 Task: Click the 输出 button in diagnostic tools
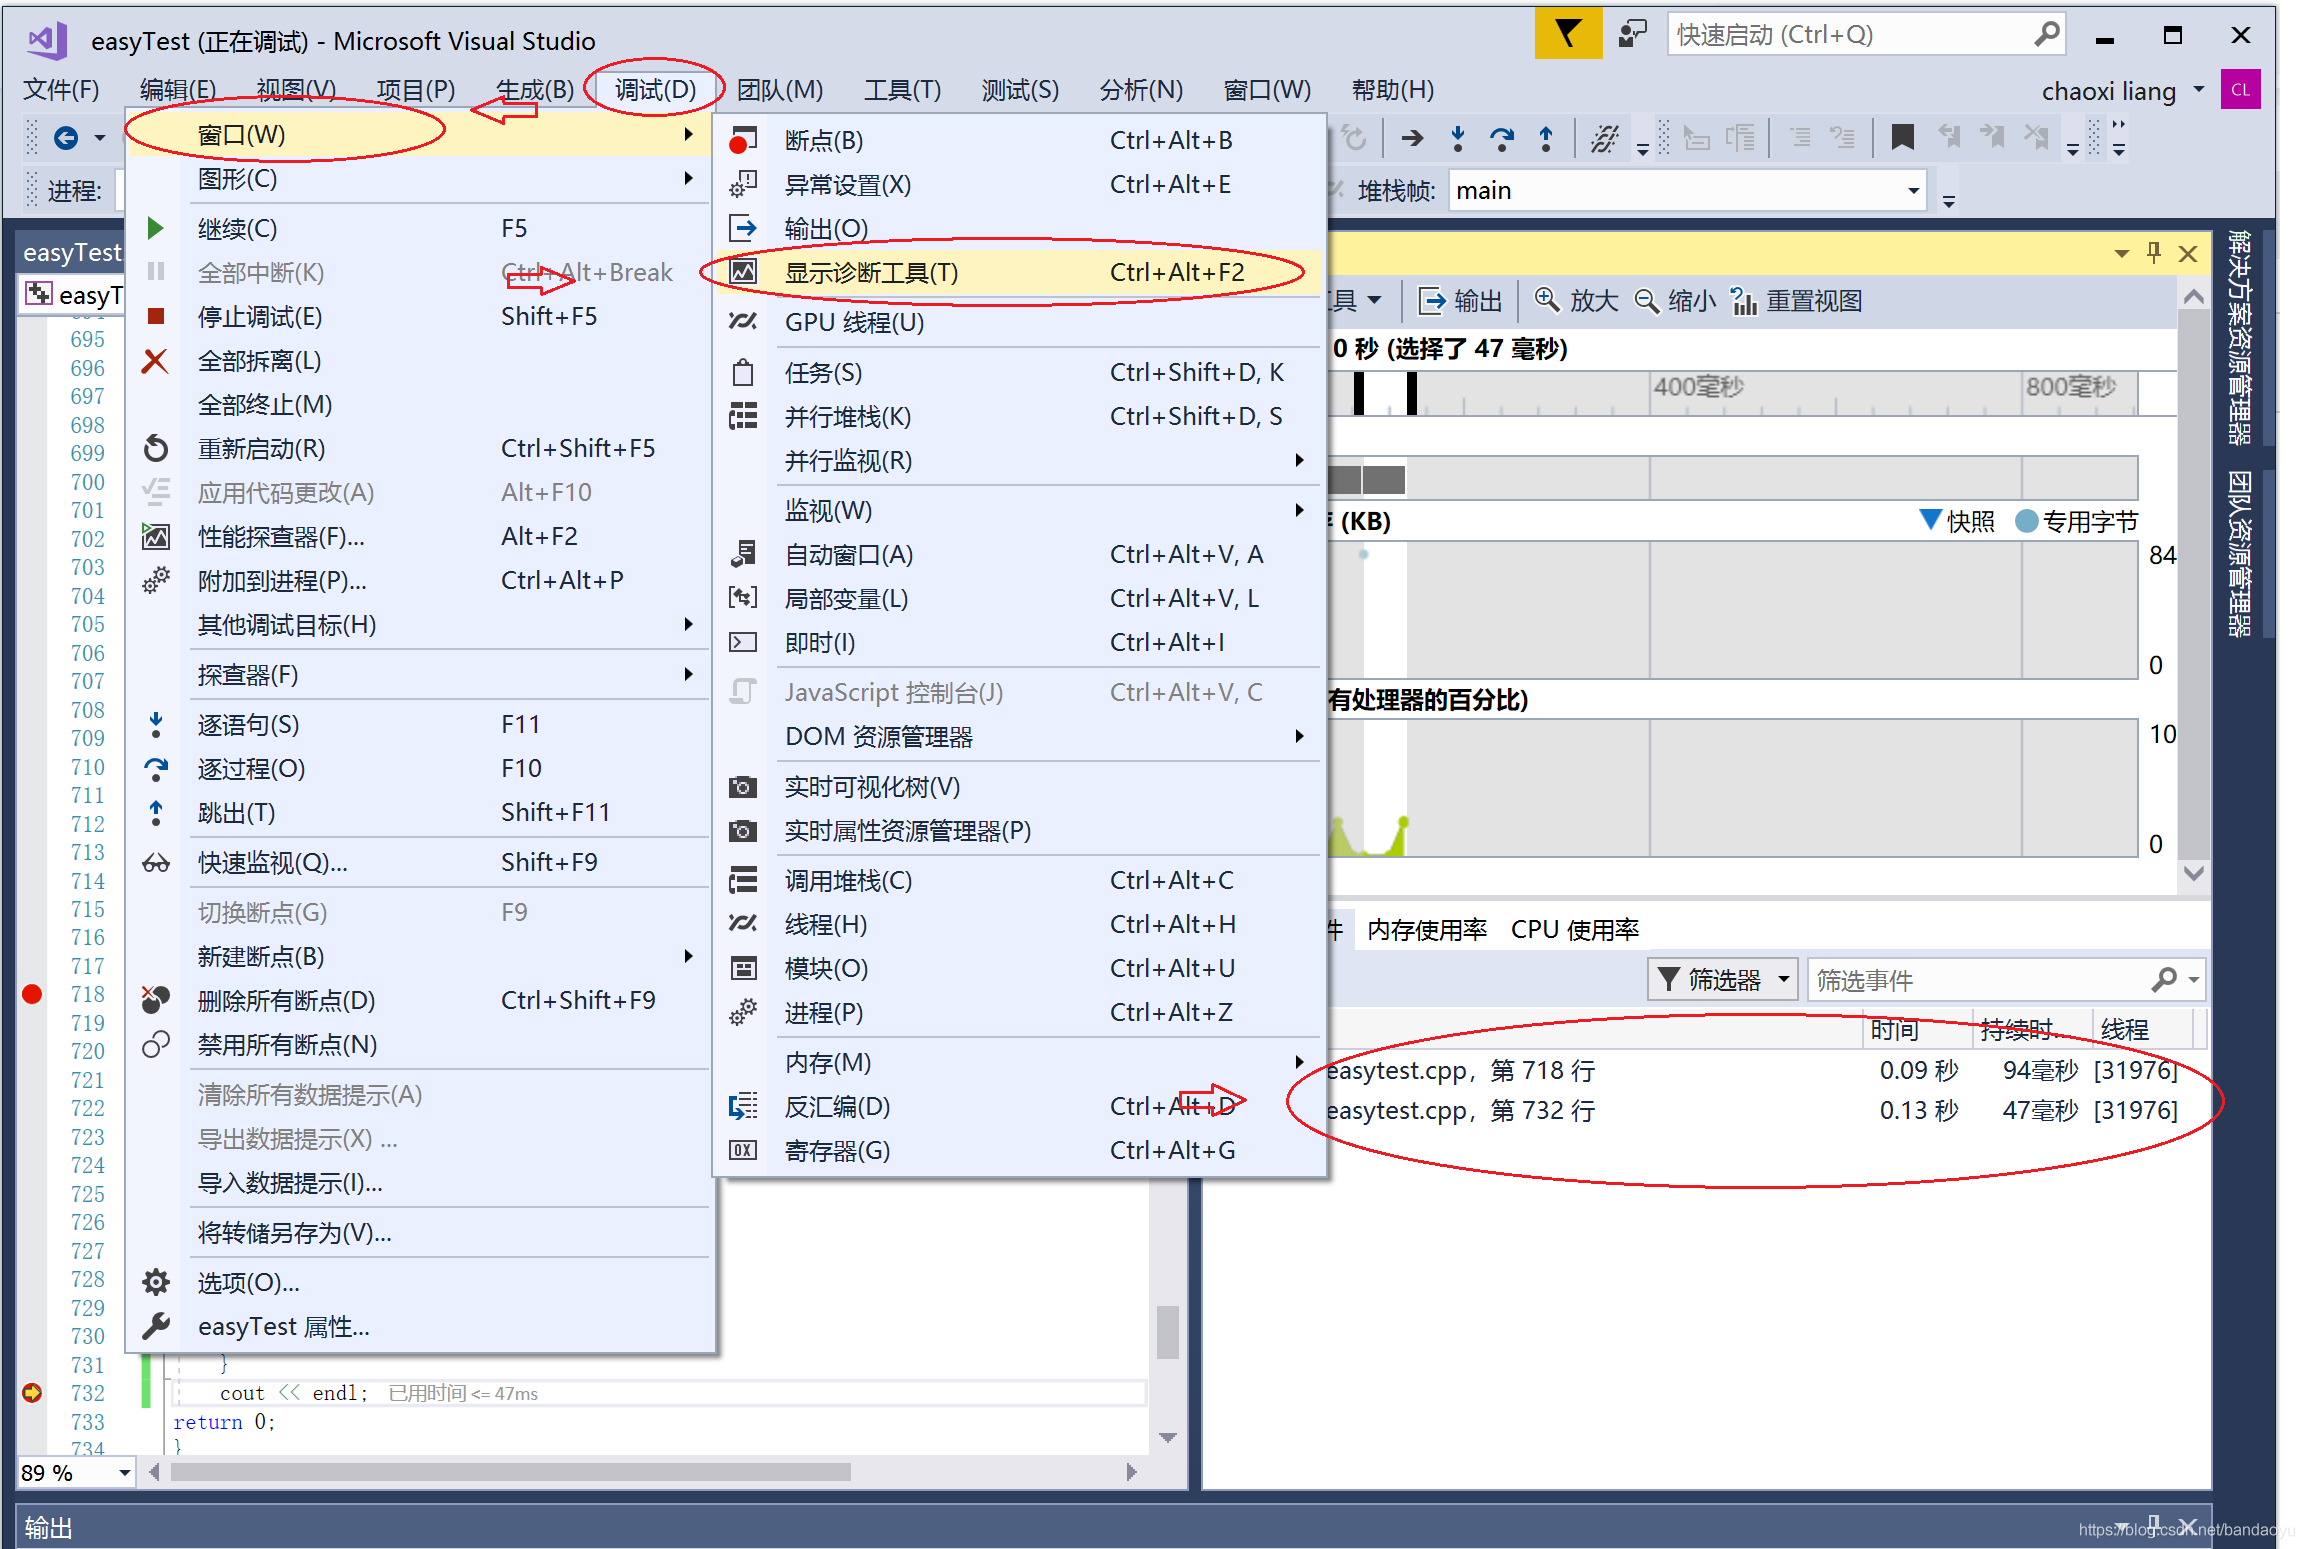click(x=1460, y=300)
